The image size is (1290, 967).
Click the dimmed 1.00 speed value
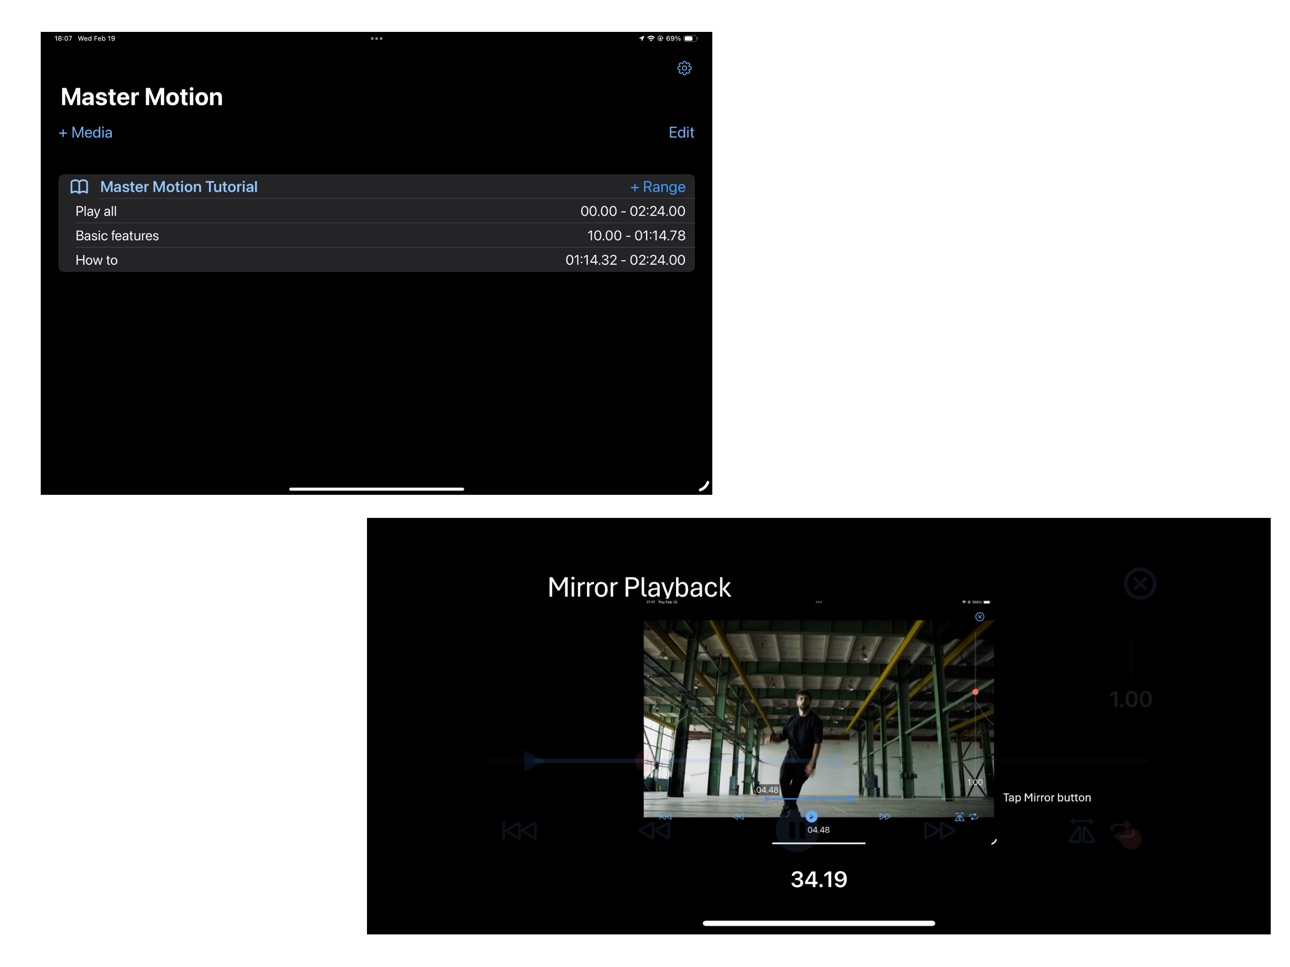[x=1131, y=699]
